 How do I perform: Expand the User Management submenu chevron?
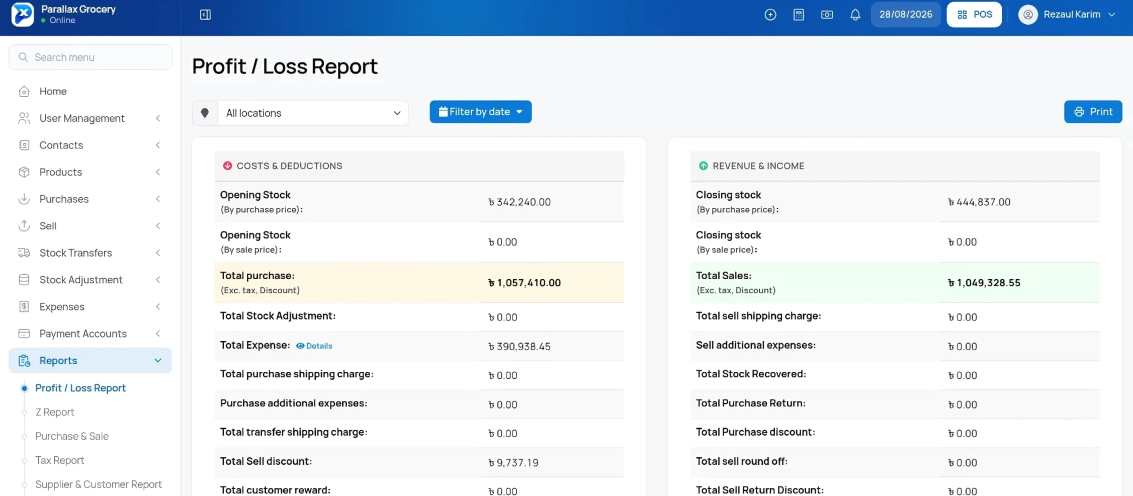[x=158, y=118]
